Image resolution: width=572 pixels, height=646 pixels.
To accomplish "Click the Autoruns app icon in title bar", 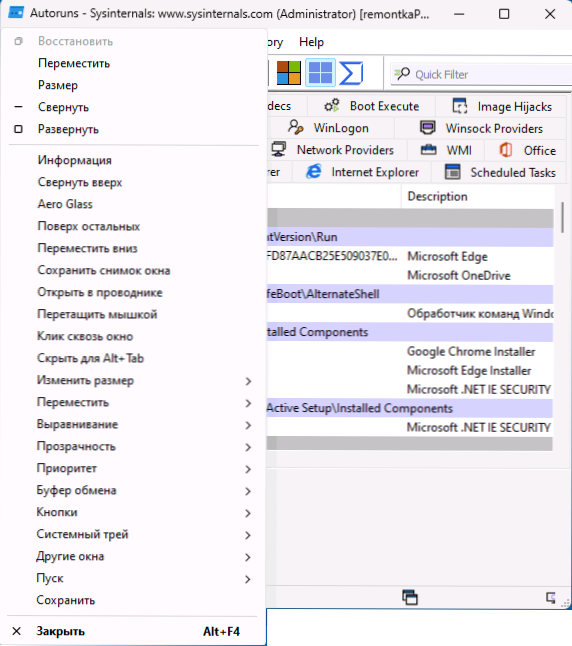I will tap(16, 13).
